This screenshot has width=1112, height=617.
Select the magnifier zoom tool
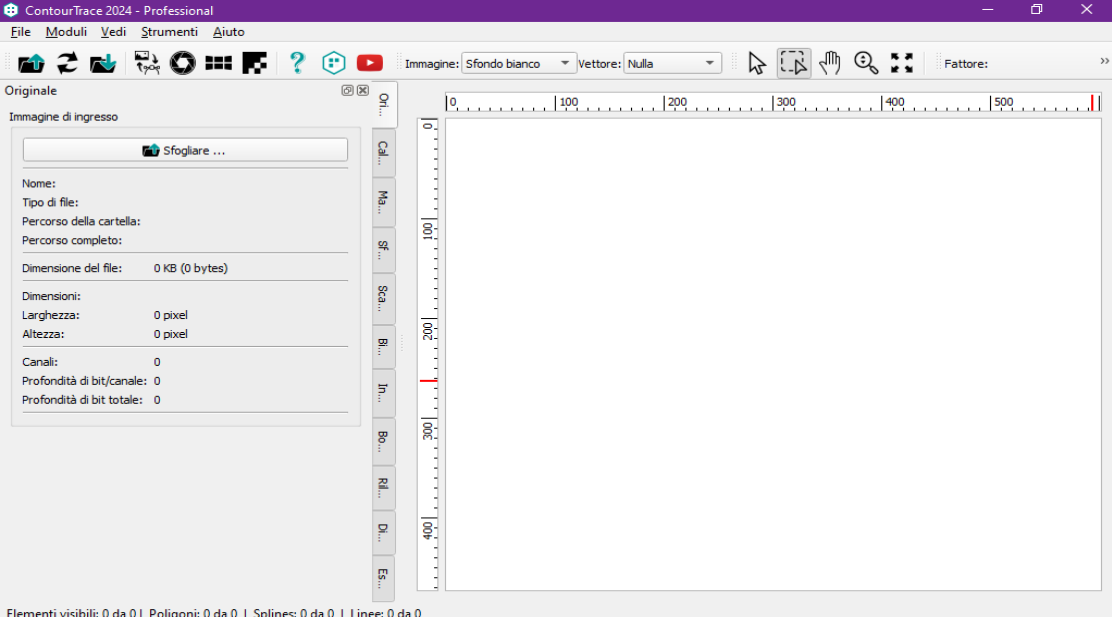866,63
